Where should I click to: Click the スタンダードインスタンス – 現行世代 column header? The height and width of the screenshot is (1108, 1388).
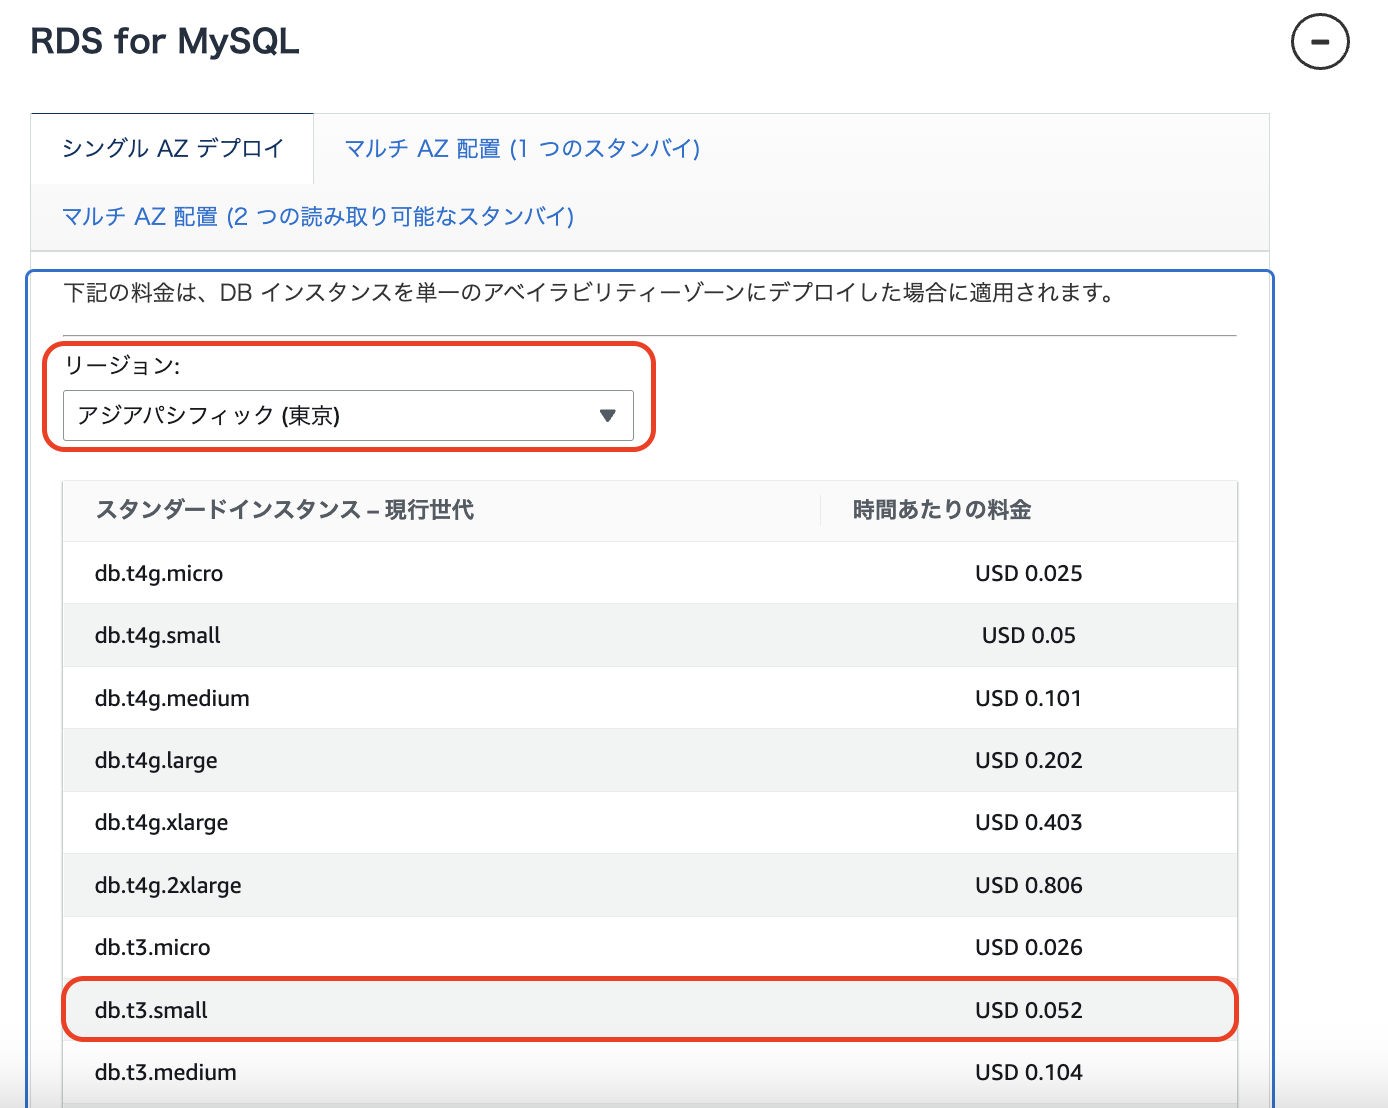pos(285,510)
